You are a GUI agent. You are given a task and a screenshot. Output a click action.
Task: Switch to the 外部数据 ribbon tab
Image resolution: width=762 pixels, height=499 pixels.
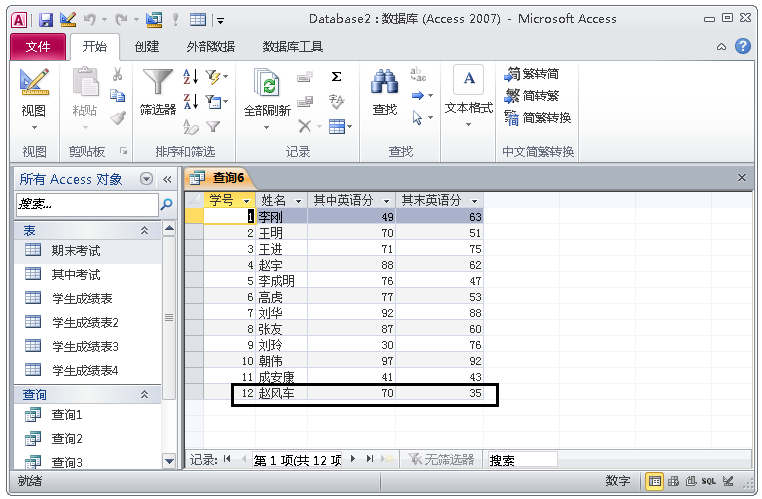coord(210,47)
